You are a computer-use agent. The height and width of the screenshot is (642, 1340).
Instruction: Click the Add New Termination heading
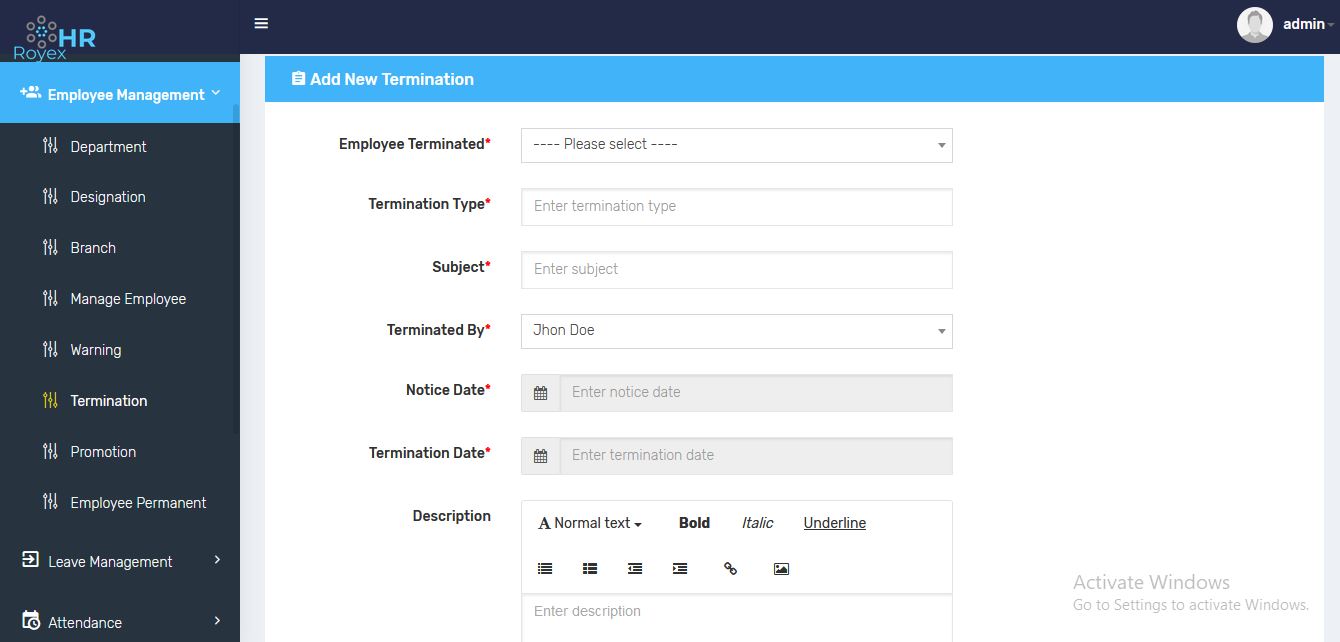click(x=392, y=79)
